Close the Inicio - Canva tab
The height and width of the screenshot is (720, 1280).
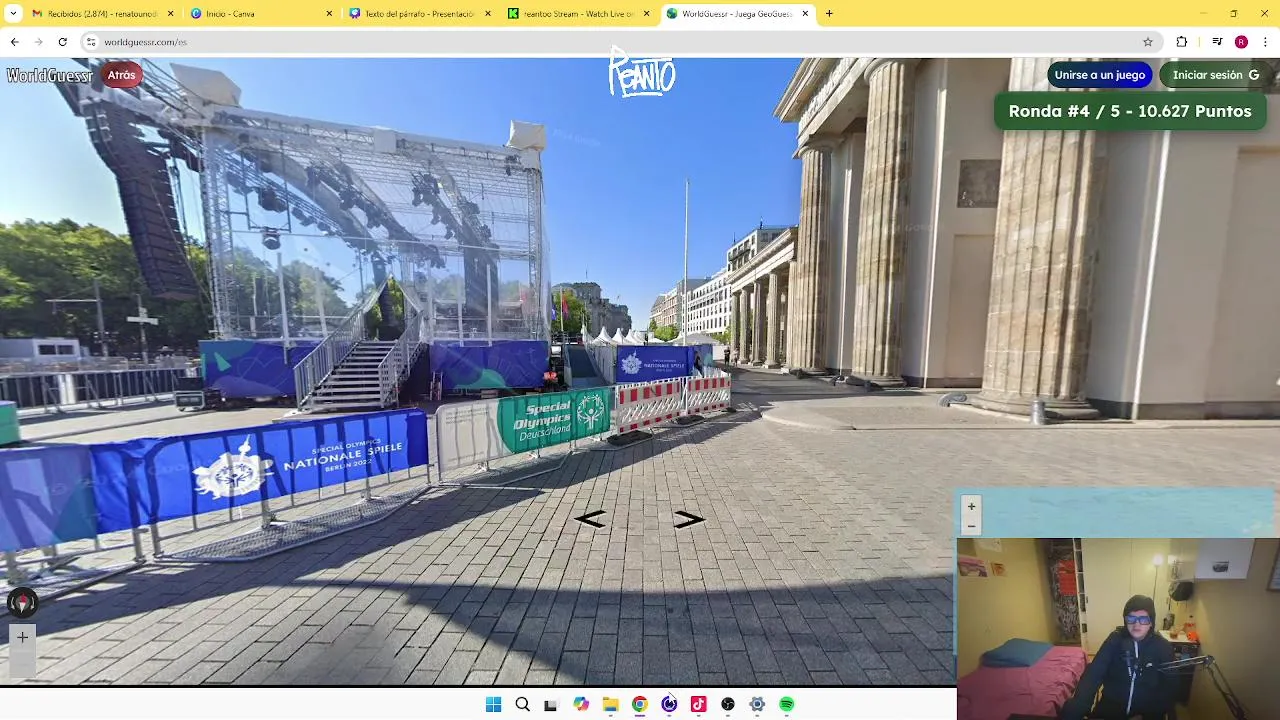pyautogui.click(x=329, y=14)
